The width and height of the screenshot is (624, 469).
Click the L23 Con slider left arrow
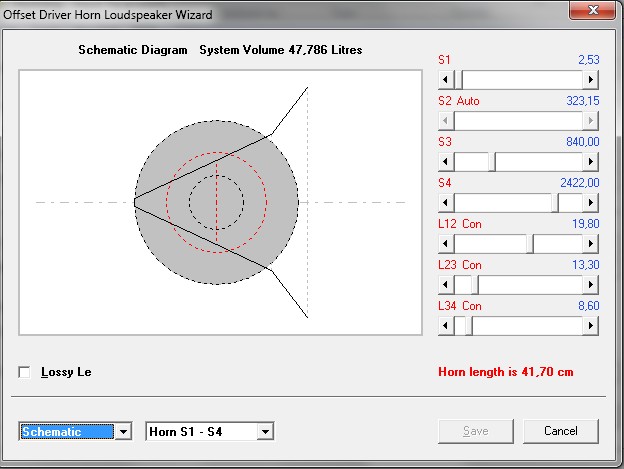[x=446, y=285]
